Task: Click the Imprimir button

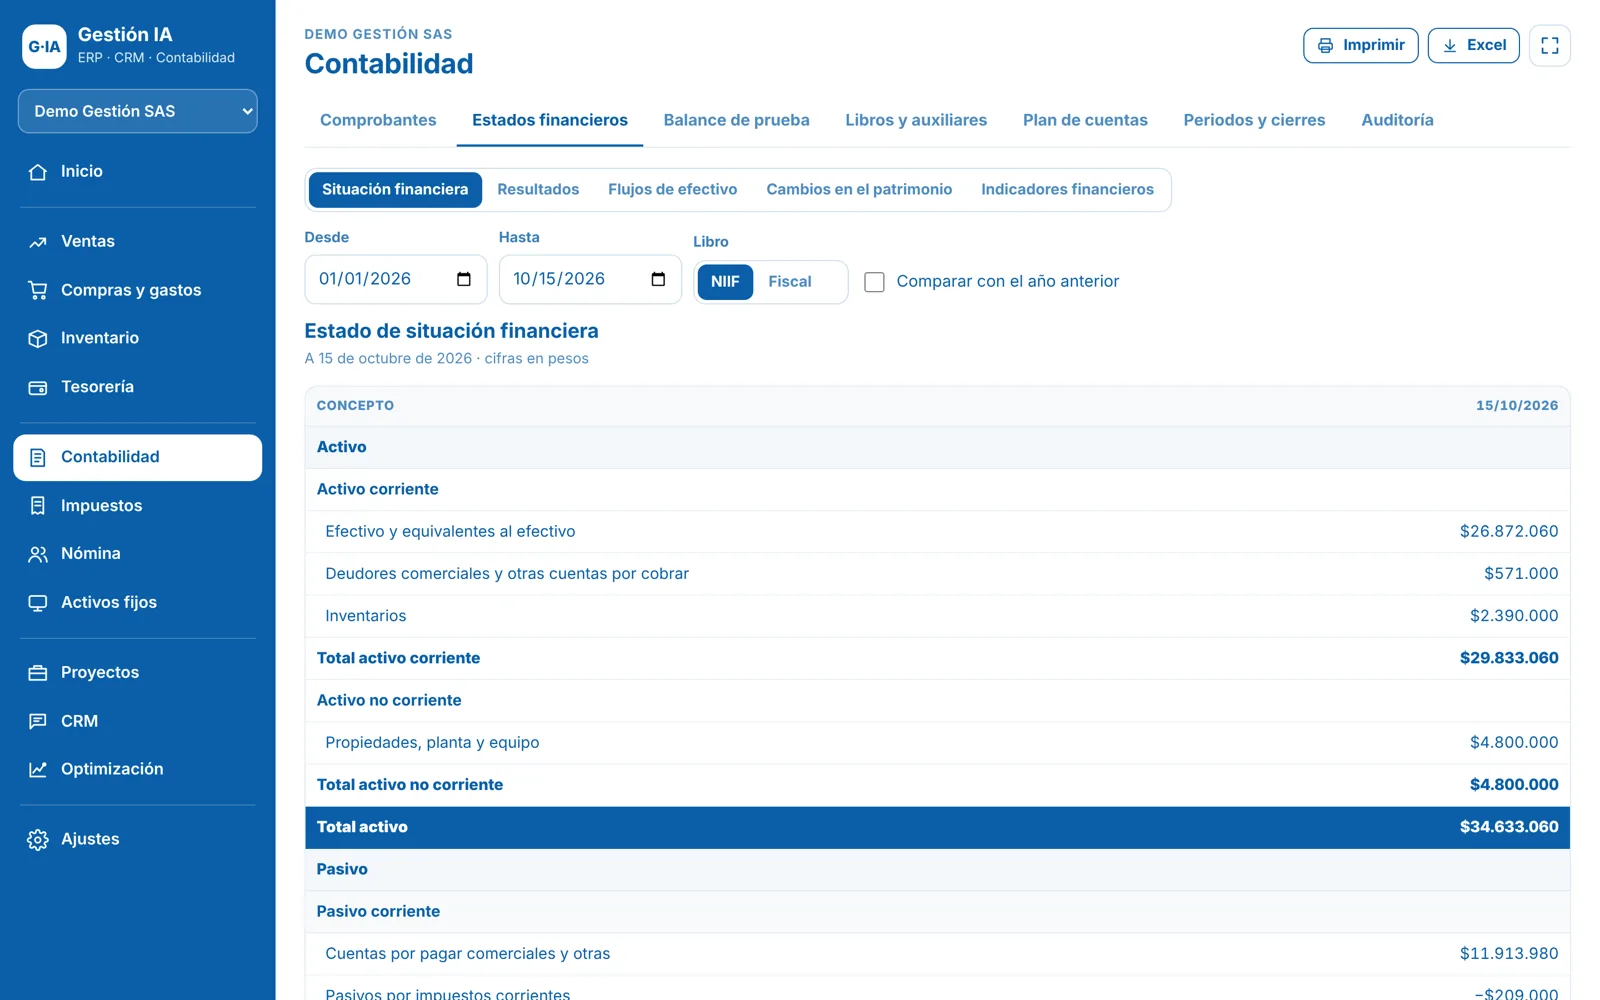Action: [x=1361, y=46]
